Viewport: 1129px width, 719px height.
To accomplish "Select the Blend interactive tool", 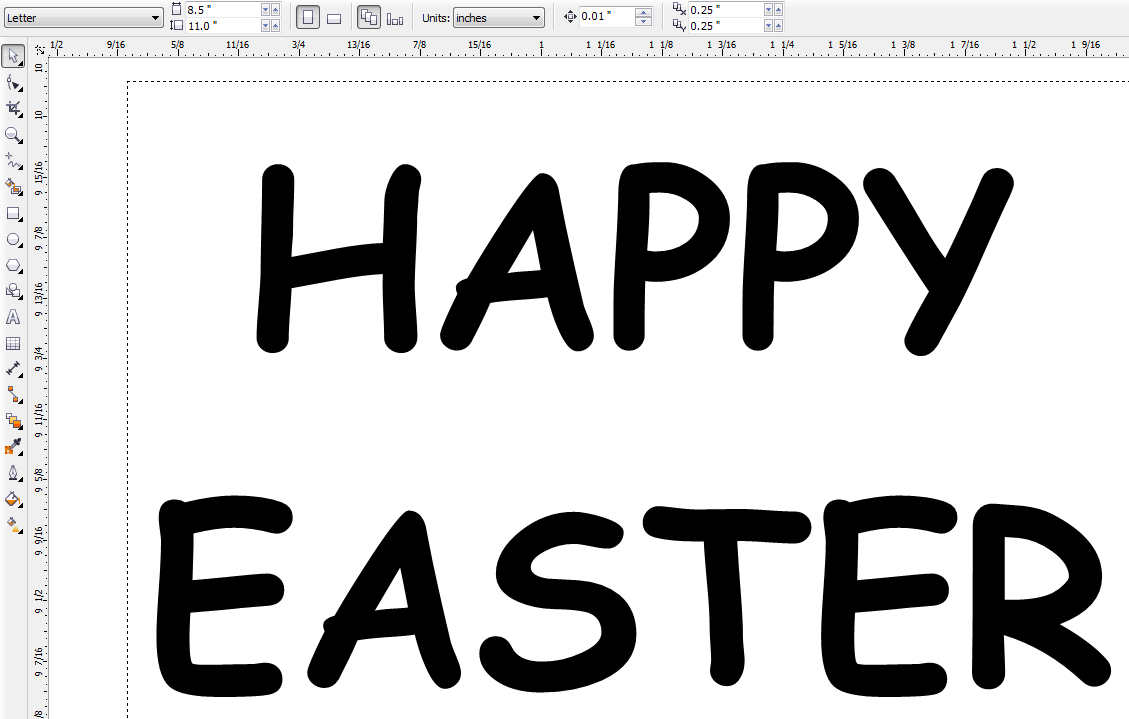I will tap(13, 421).
